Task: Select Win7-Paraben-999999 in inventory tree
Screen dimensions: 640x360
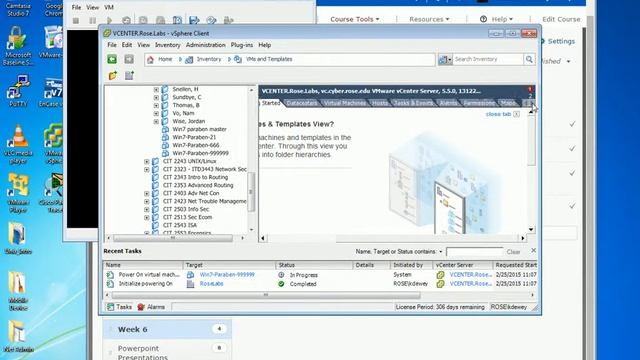Action: [x=200, y=153]
